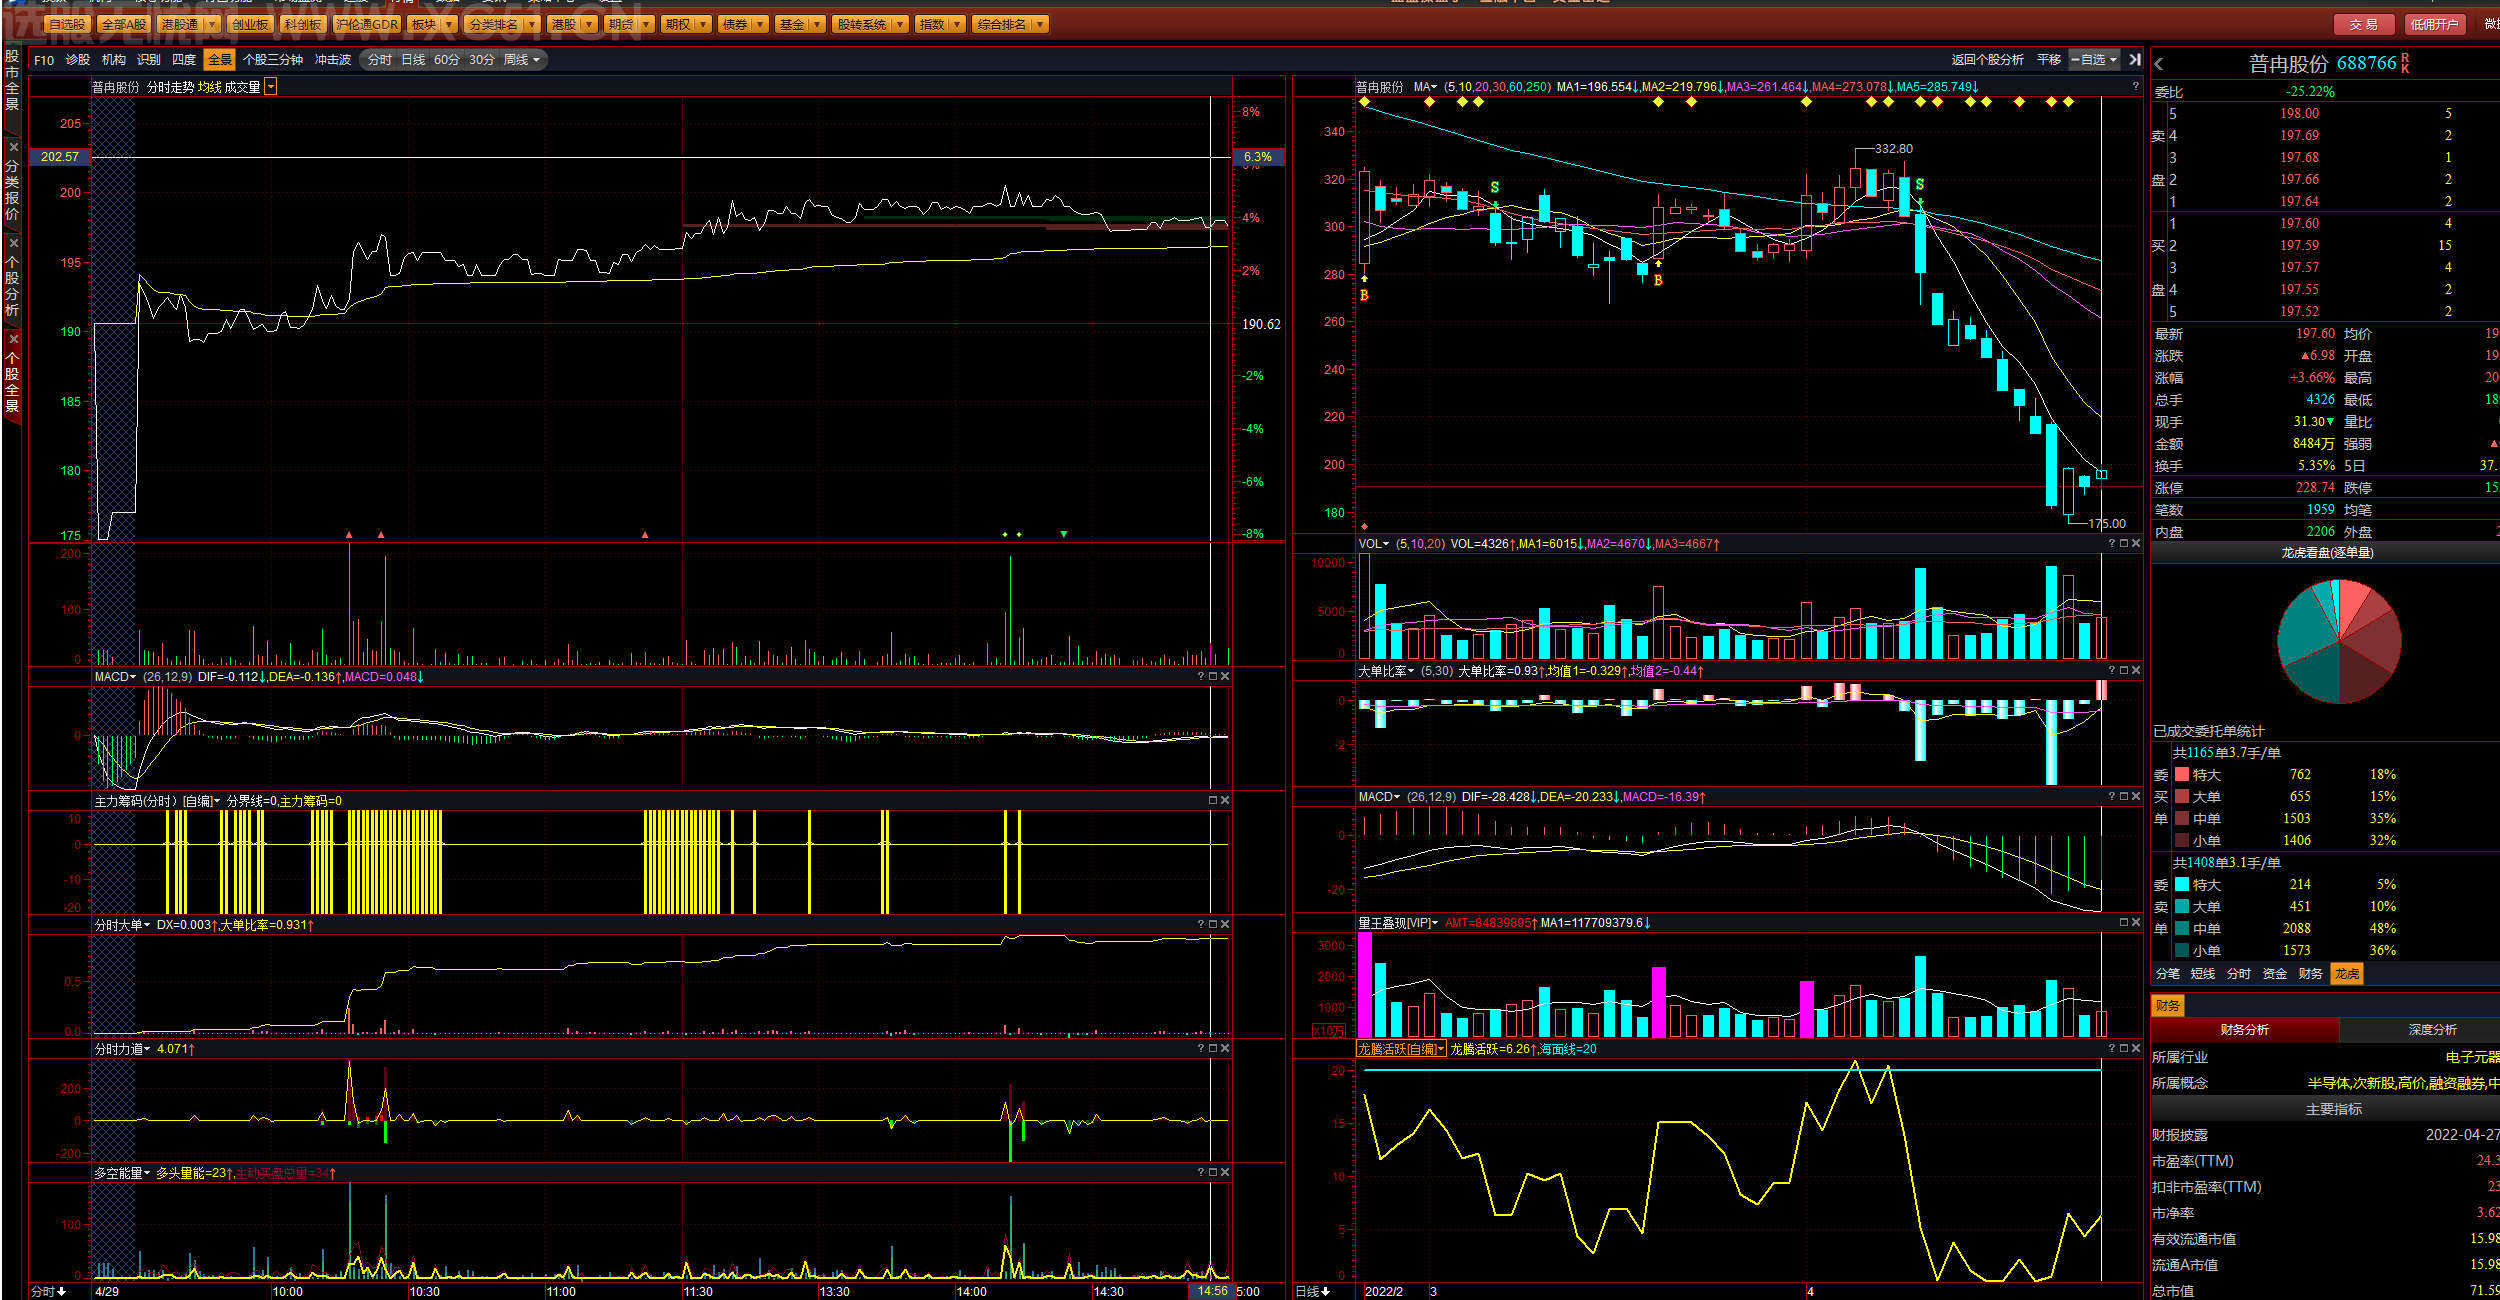The width and height of the screenshot is (2500, 1300).
Task: Select the 深度分析 tab
Action: coord(2432,1030)
